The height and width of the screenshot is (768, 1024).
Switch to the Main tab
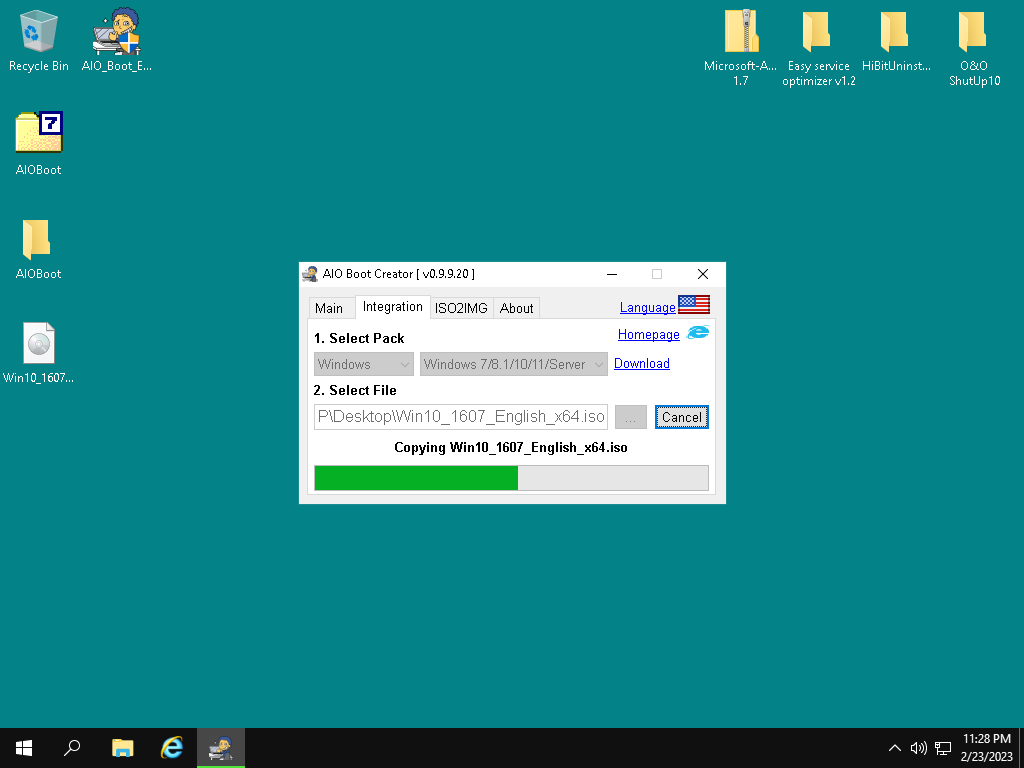click(x=329, y=308)
